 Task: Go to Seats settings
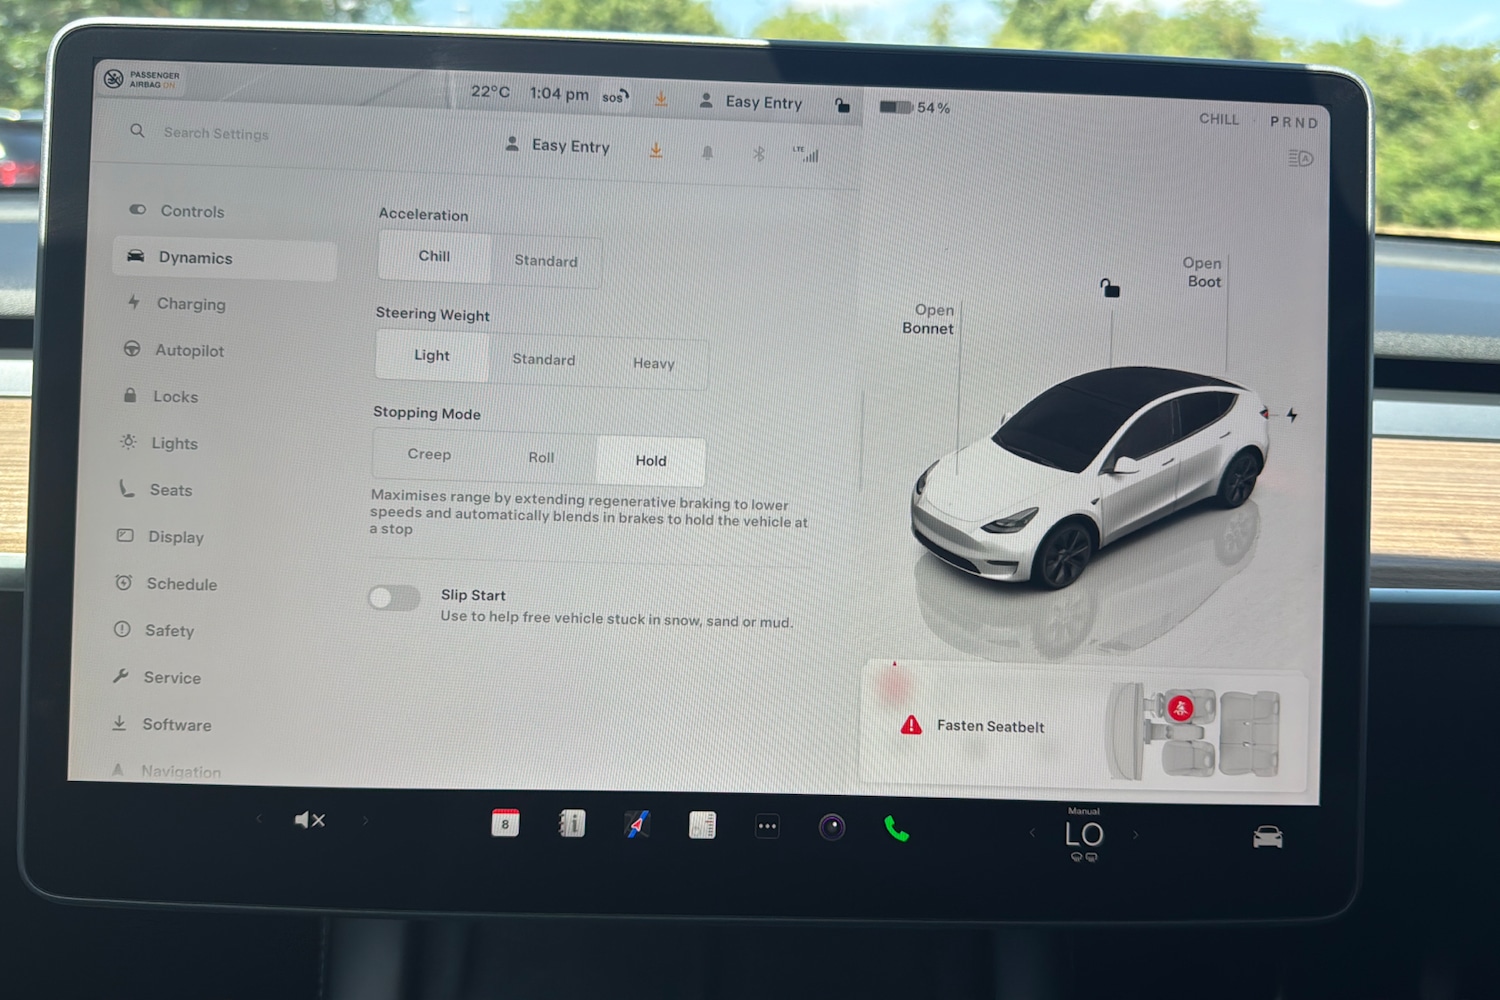pyautogui.click(x=155, y=490)
